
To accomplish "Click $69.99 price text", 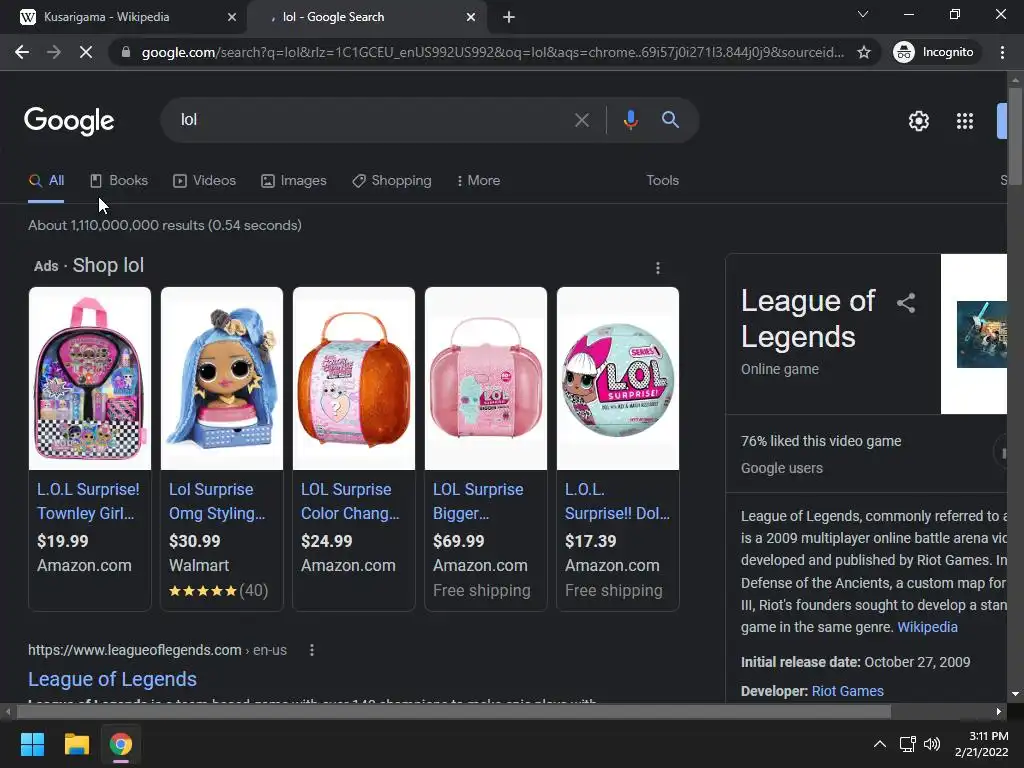I will tap(458, 541).
